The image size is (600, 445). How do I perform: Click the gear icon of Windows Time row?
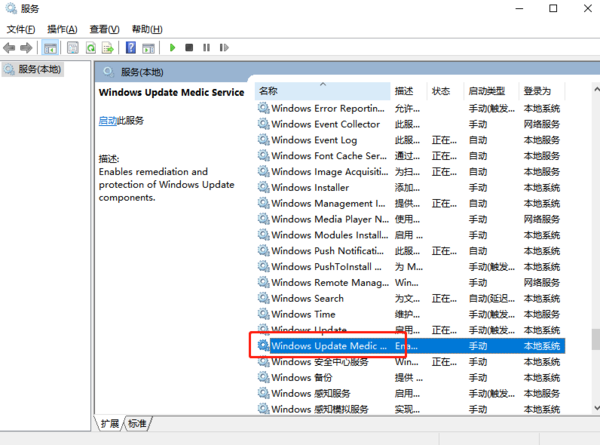(x=263, y=314)
